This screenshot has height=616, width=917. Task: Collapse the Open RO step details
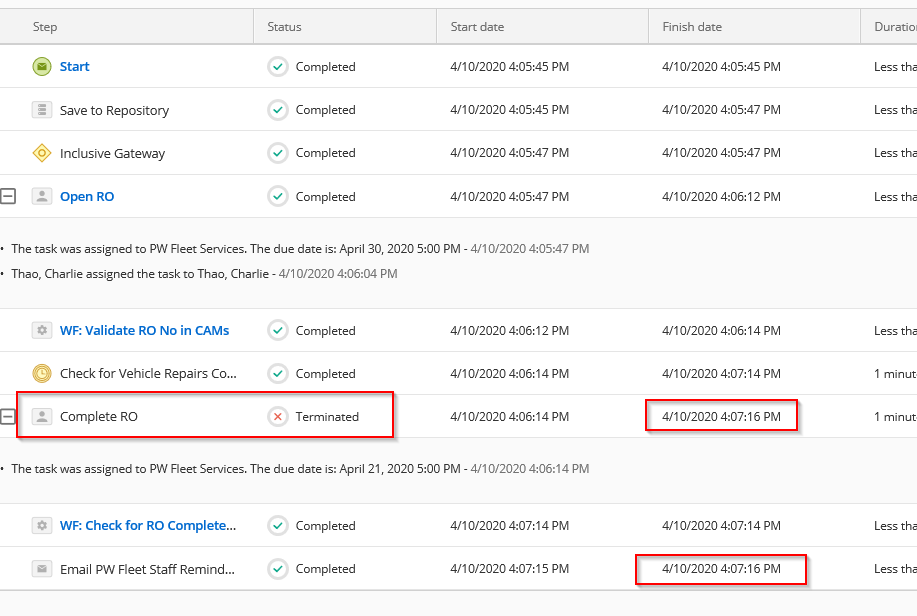click(x=8, y=197)
